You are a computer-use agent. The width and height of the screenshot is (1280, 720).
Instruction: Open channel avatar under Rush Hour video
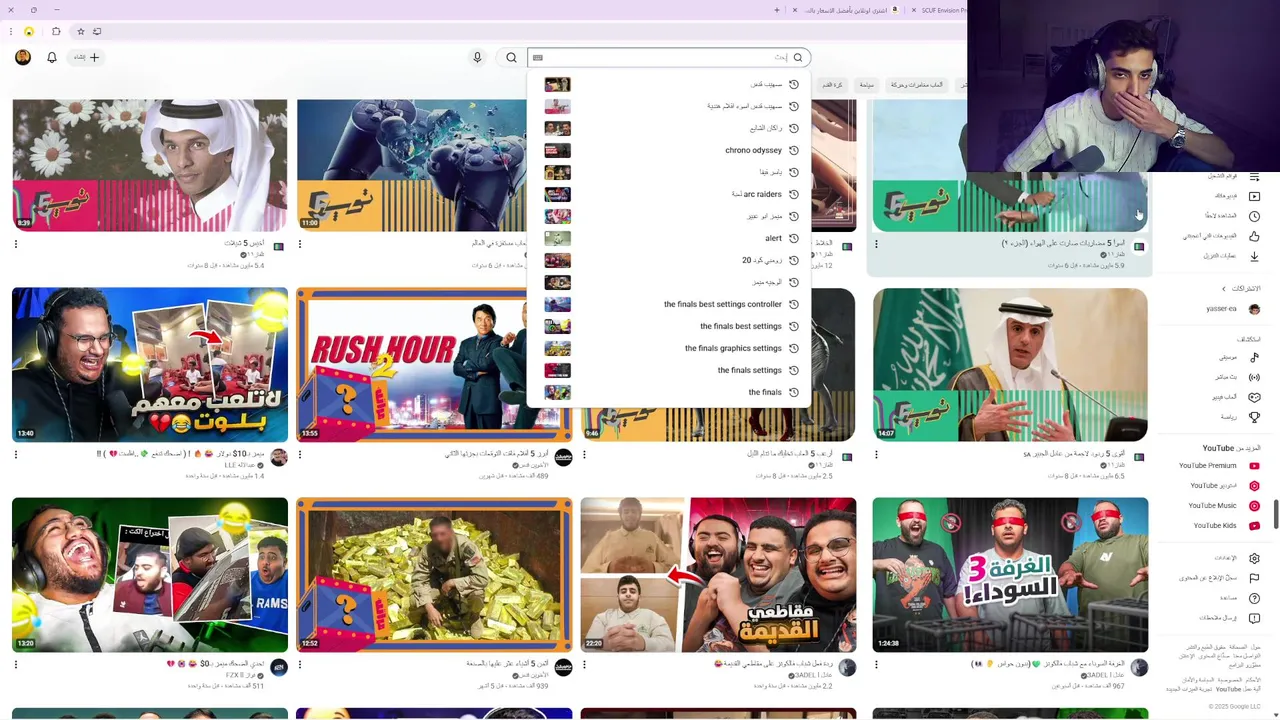(563, 457)
